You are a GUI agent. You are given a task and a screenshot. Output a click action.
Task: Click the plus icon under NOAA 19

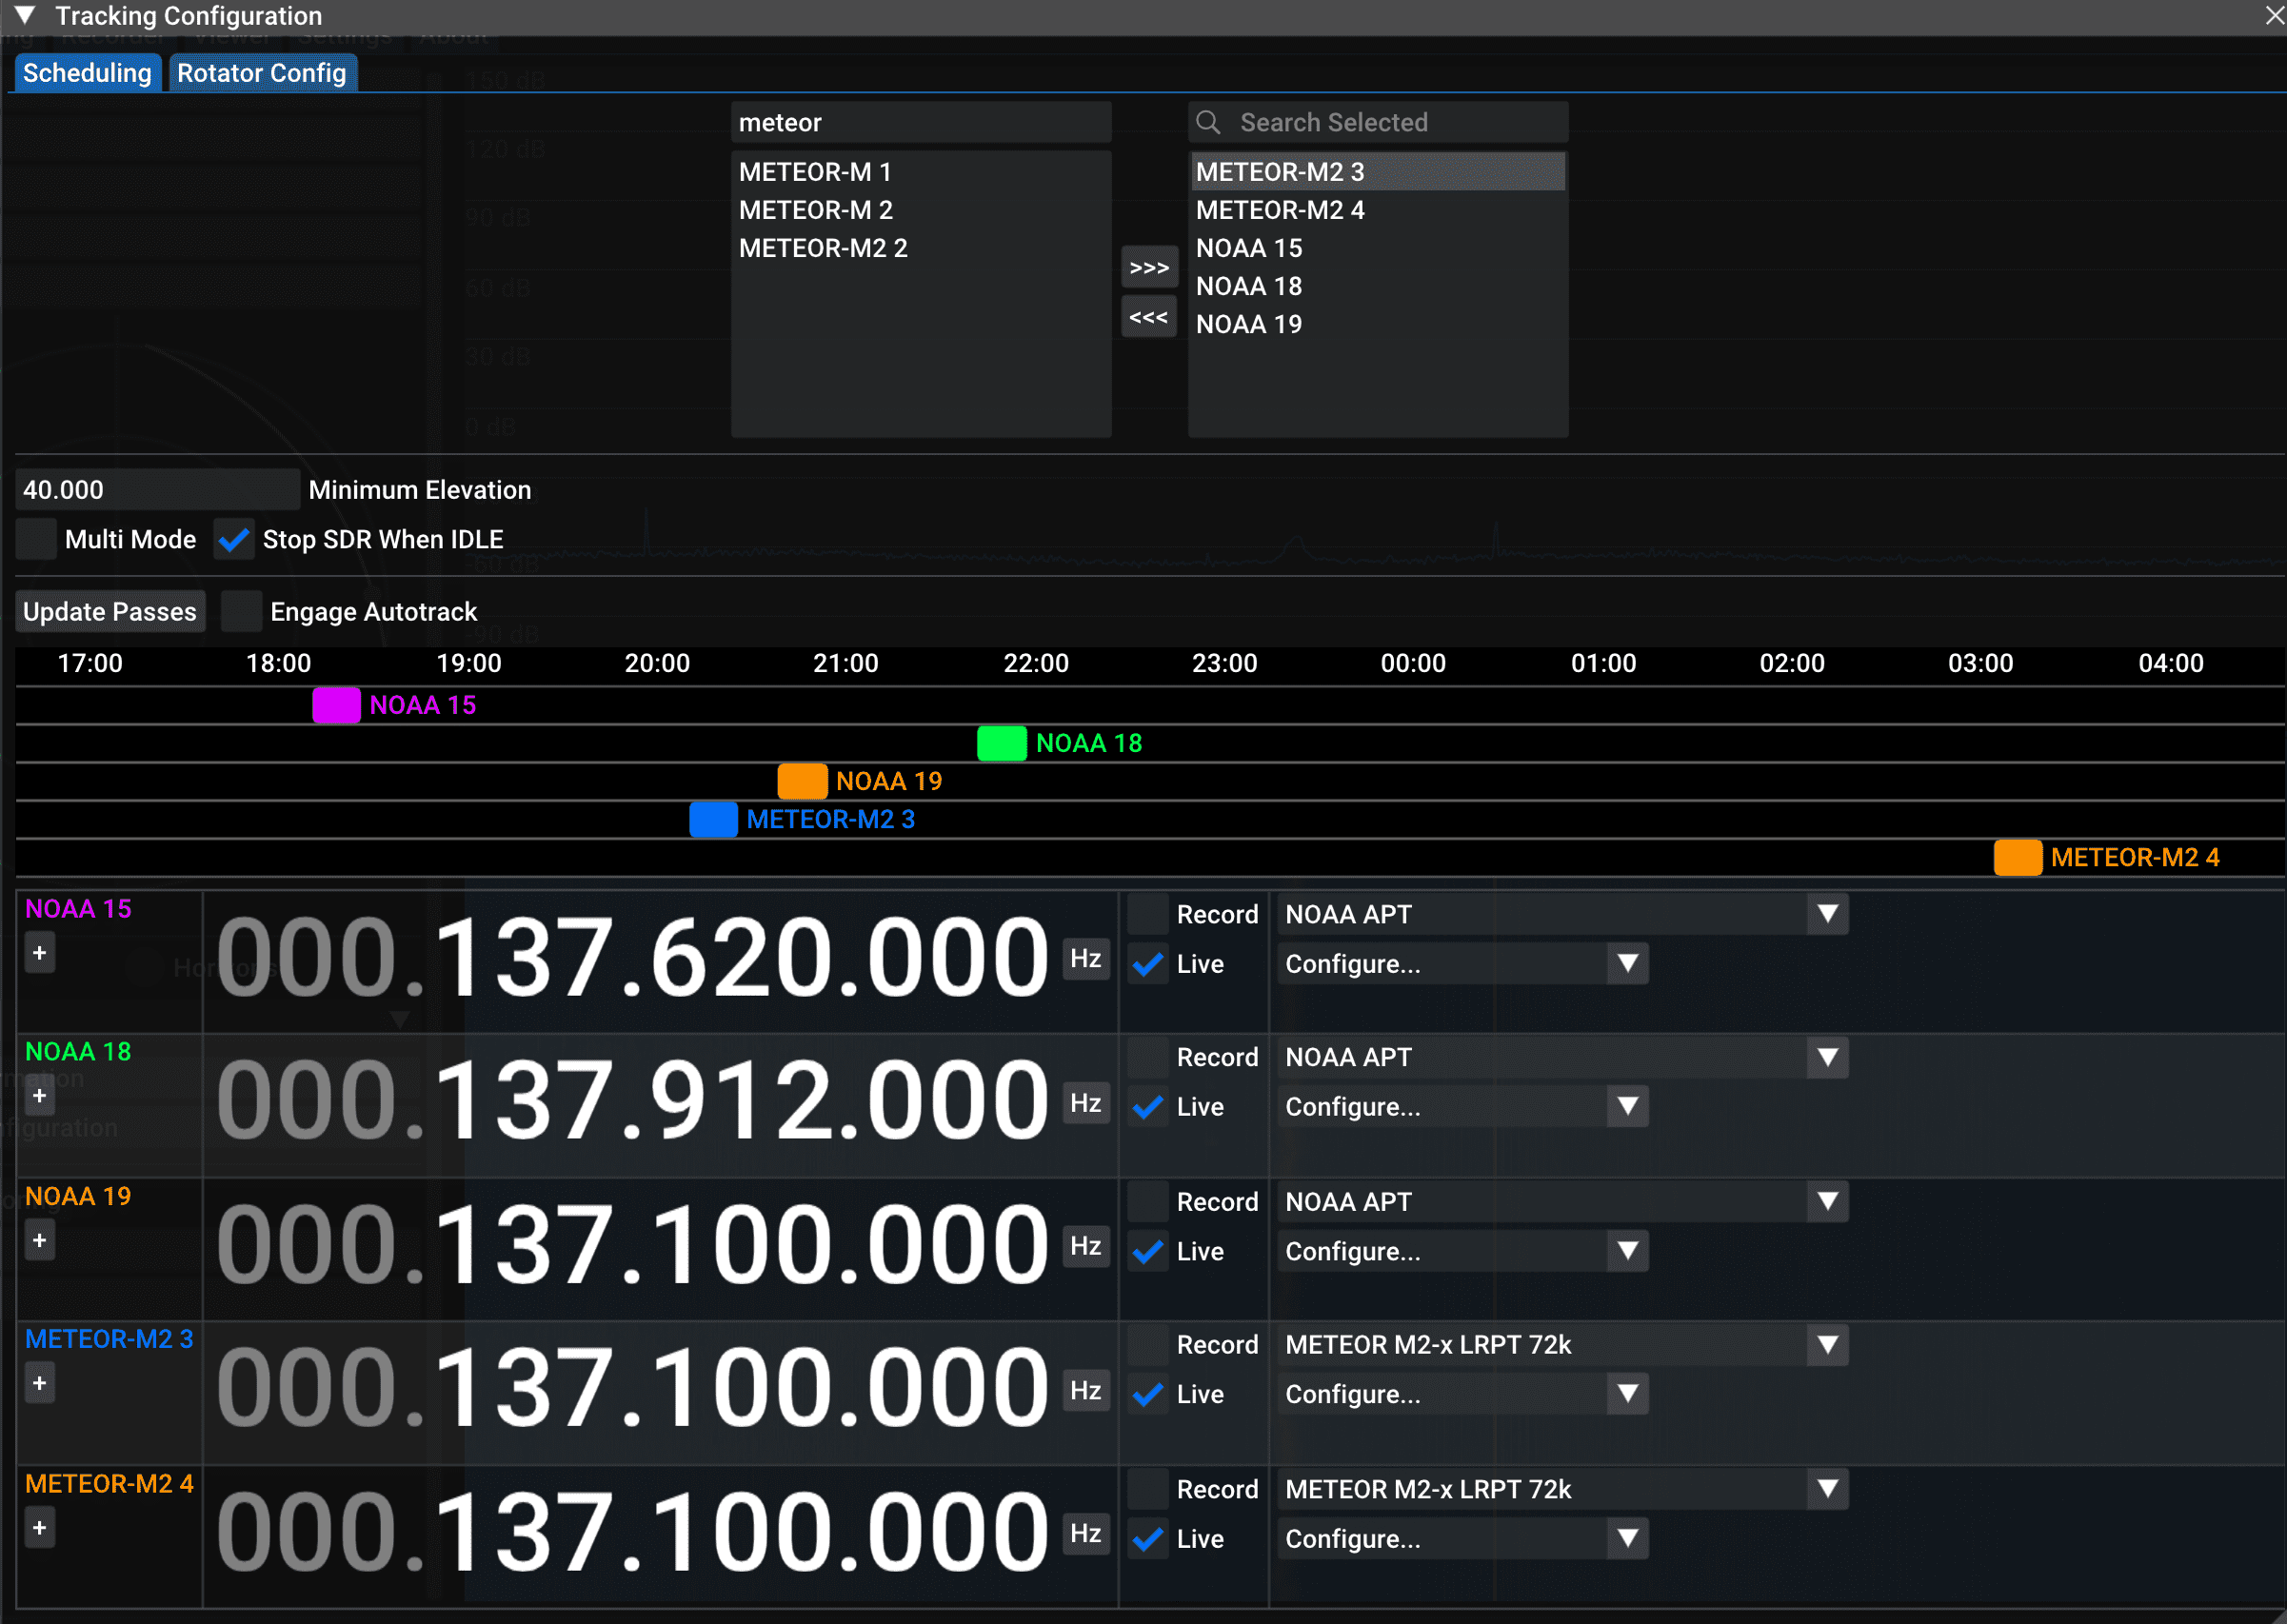point(40,1241)
